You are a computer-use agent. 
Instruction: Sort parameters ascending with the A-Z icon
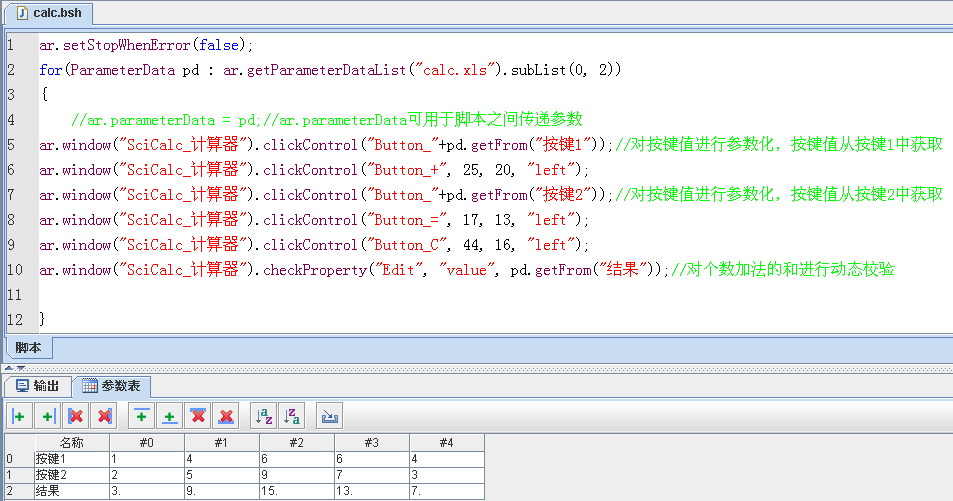coord(263,416)
